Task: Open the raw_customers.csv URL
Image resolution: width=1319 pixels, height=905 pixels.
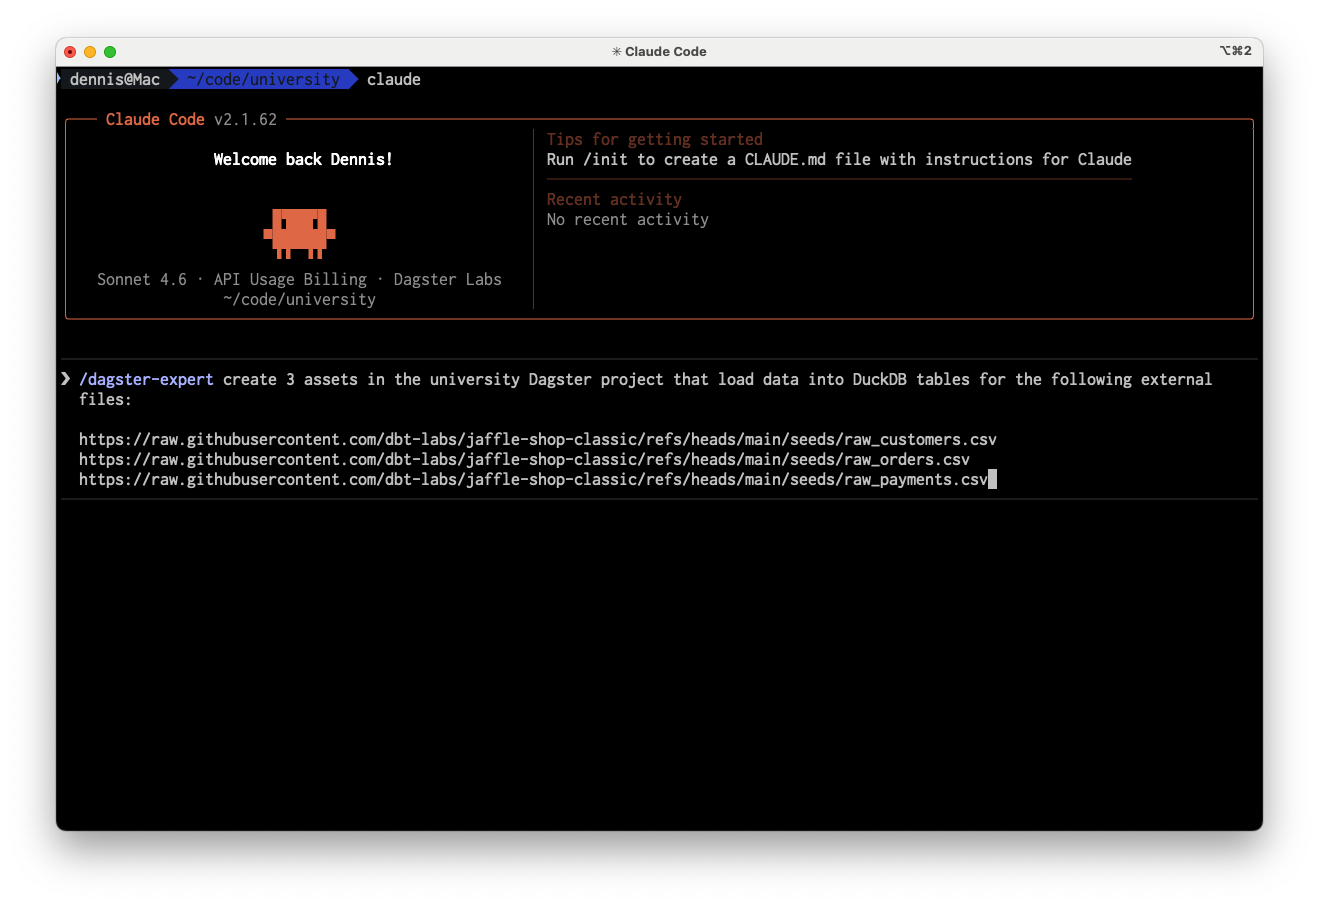Action: [537, 439]
